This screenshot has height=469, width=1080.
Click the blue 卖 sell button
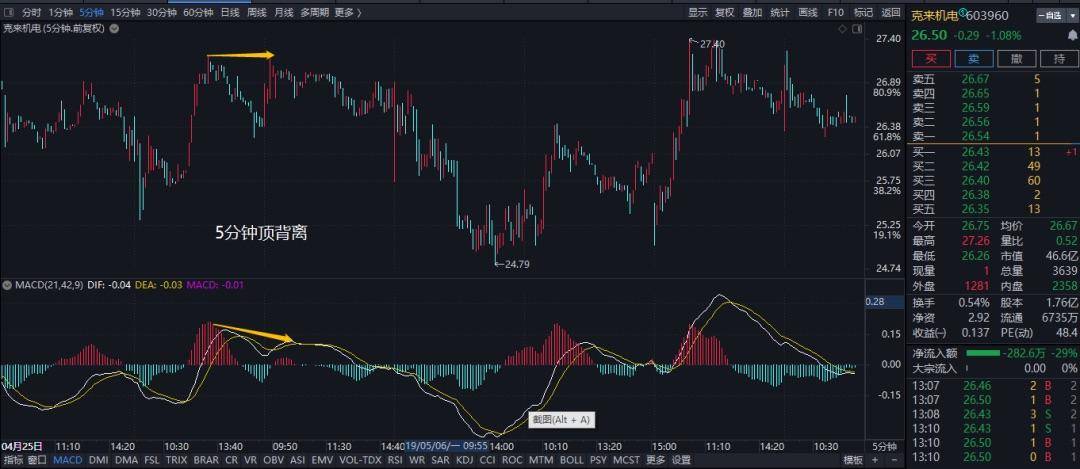click(x=973, y=59)
